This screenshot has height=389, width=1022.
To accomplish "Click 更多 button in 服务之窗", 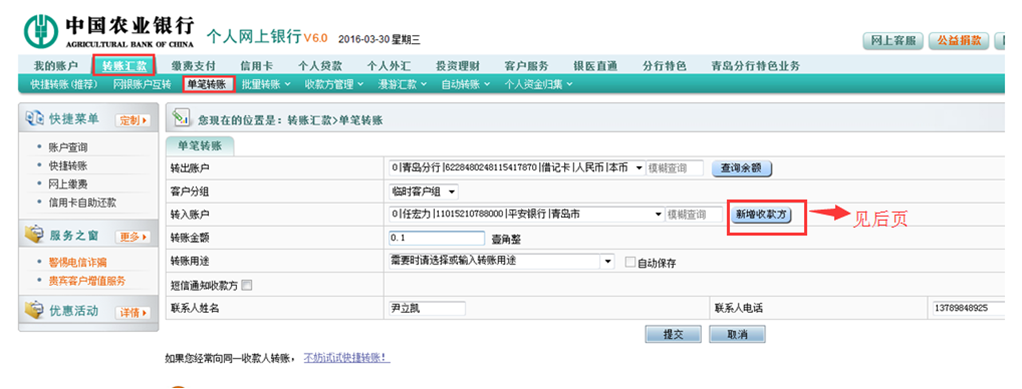I will click(x=133, y=237).
